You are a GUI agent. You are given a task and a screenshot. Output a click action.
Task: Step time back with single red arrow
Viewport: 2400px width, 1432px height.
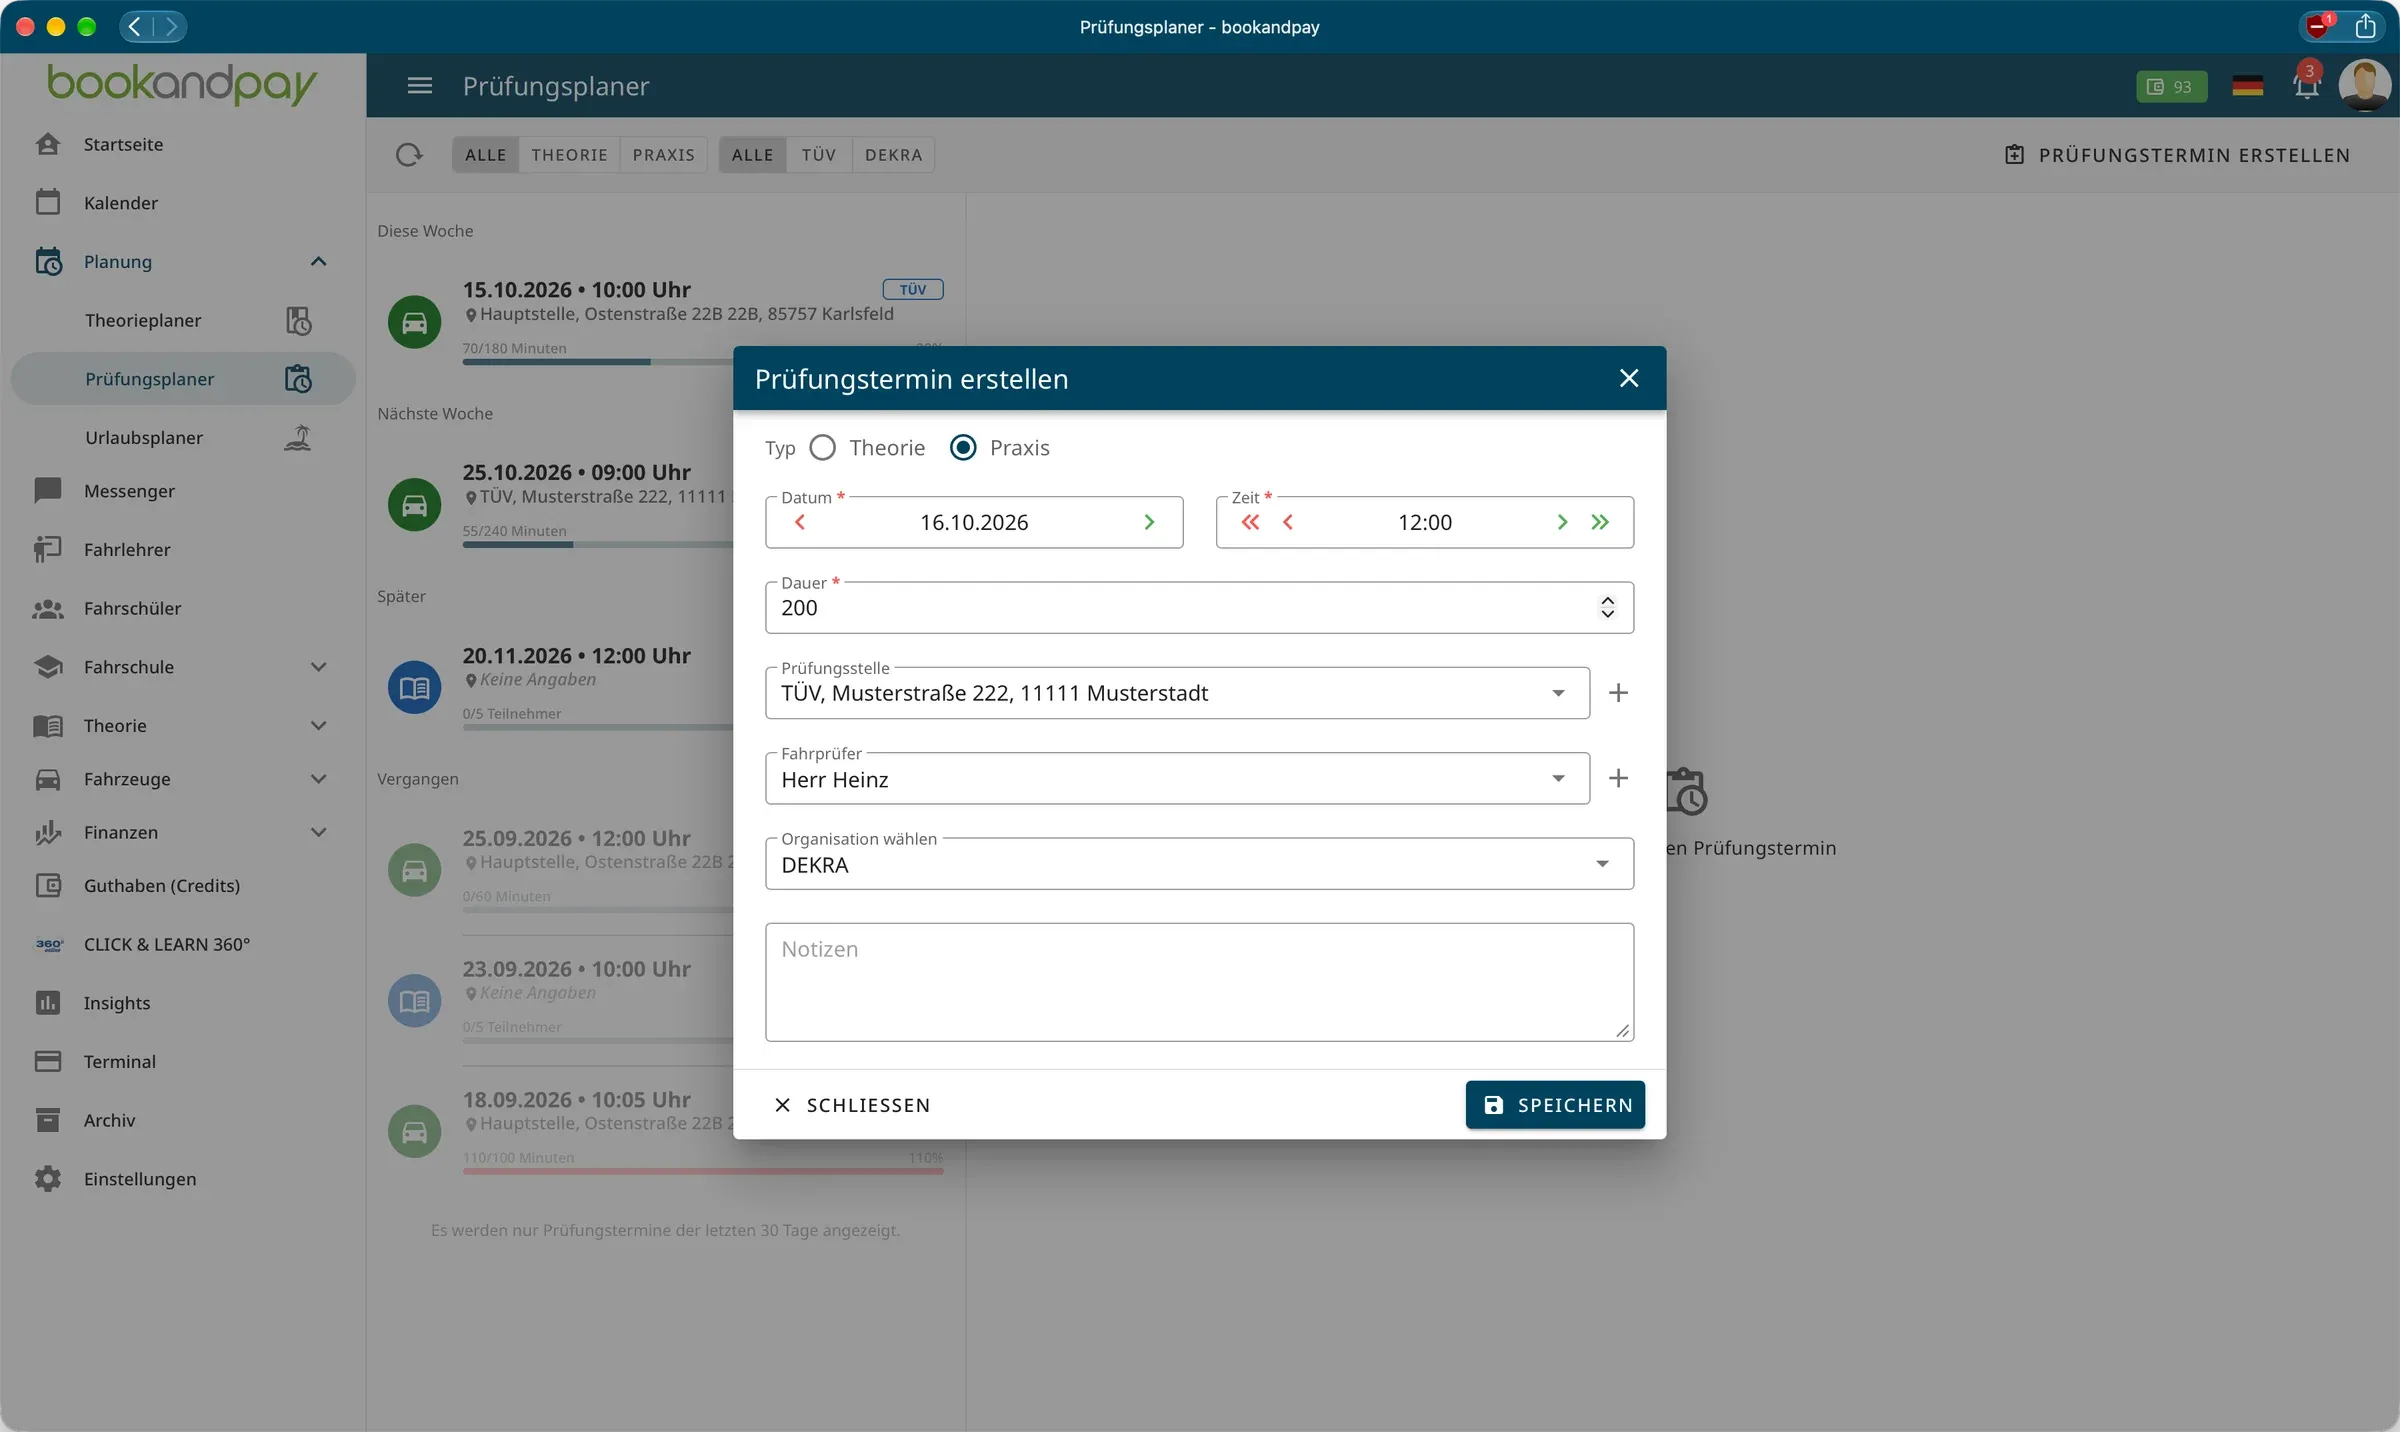pyautogui.click(x=1288, y=522)
